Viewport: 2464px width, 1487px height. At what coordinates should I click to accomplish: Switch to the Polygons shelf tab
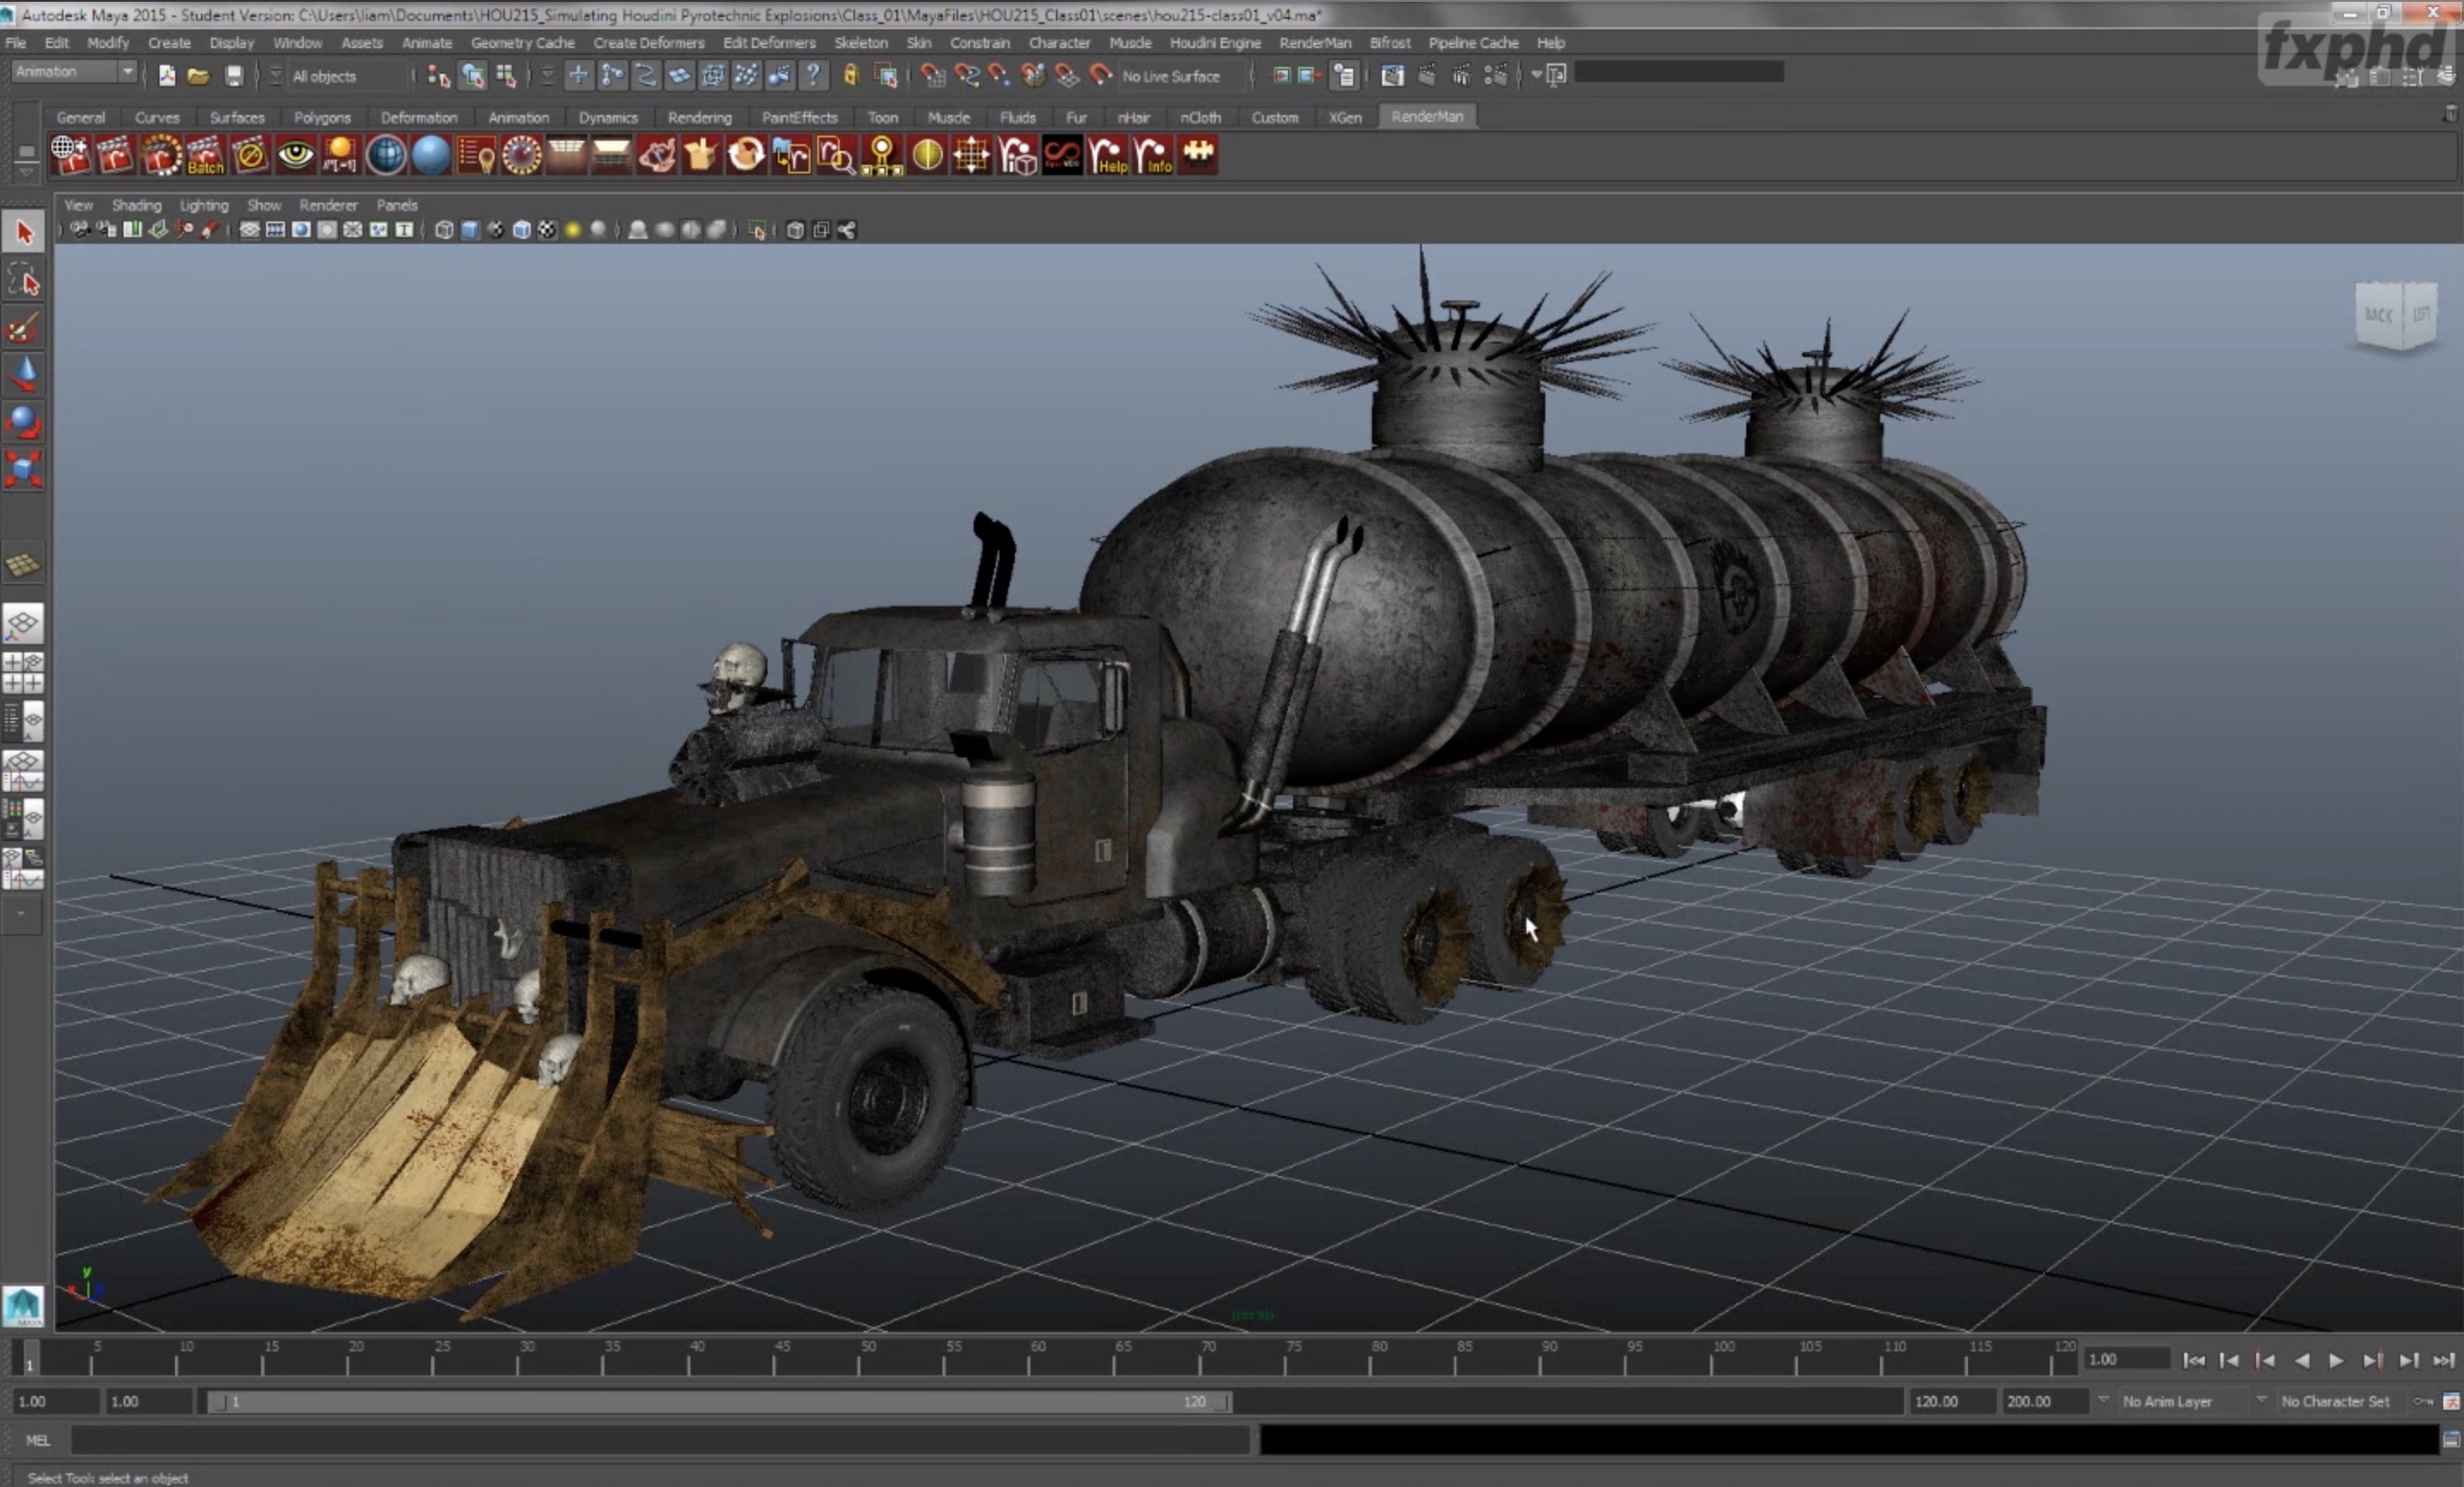tap(322, 117)
